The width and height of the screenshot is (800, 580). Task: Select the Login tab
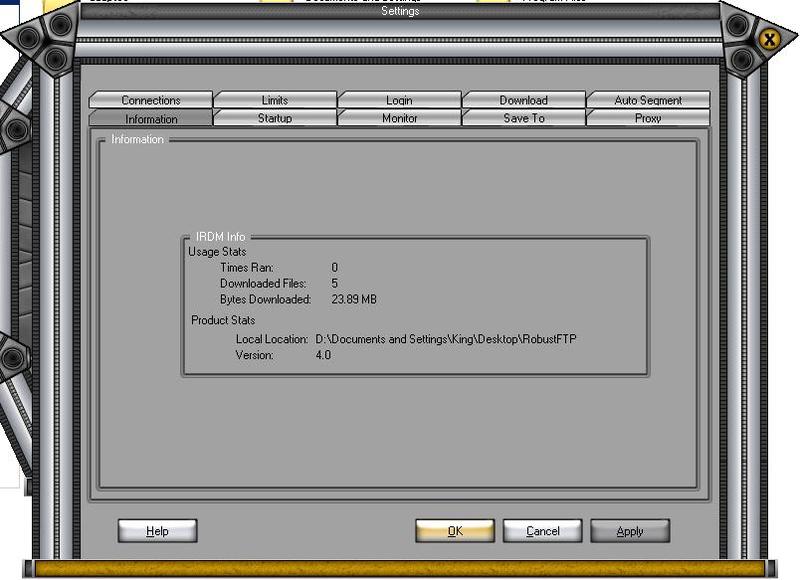click(x=399, y=100)
